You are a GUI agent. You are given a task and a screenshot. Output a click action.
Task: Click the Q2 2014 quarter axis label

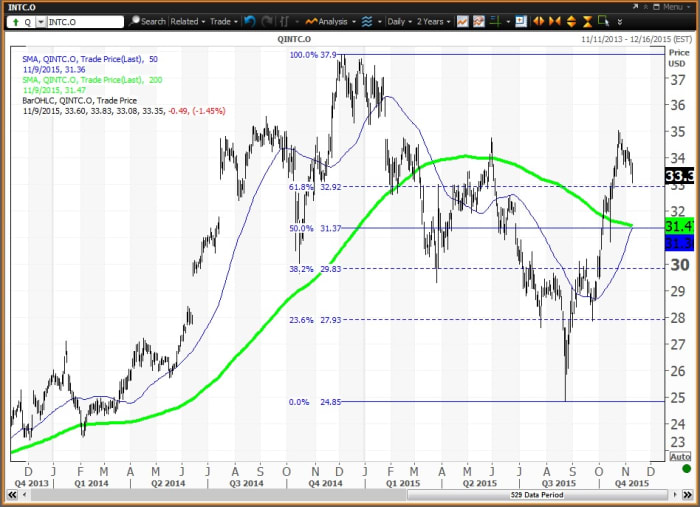point(168,483)
